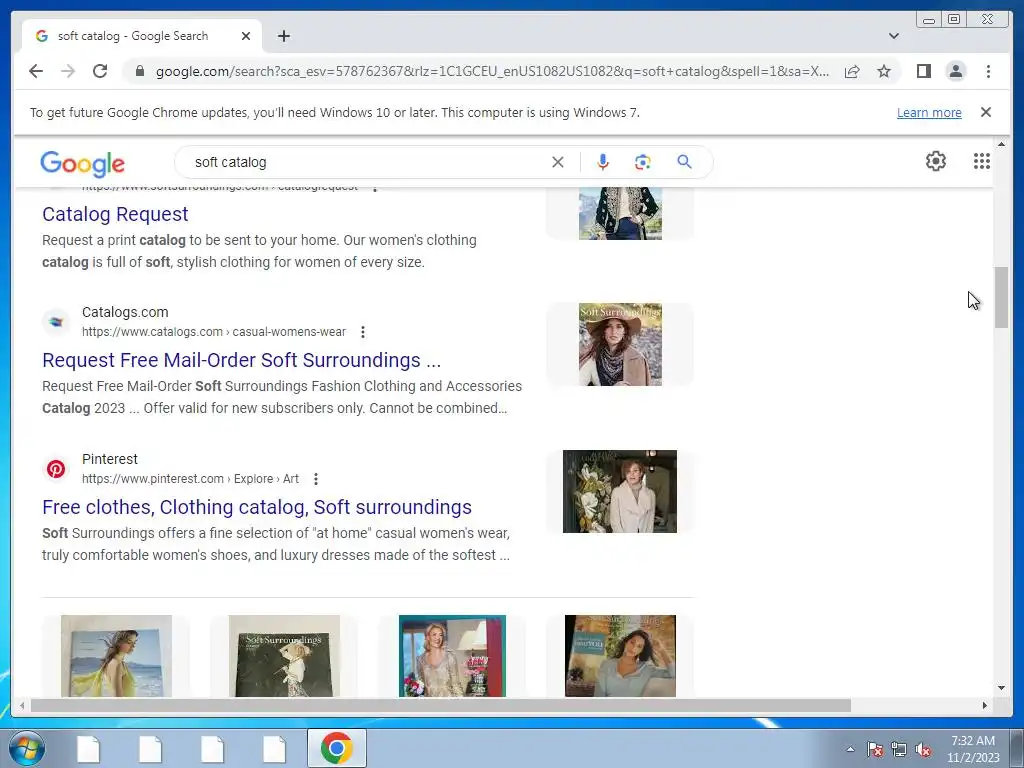The width and height of the screenshot is (1024, 768).
Task: Open Catalog Request result thumbnail
Action: coord(620,214)
